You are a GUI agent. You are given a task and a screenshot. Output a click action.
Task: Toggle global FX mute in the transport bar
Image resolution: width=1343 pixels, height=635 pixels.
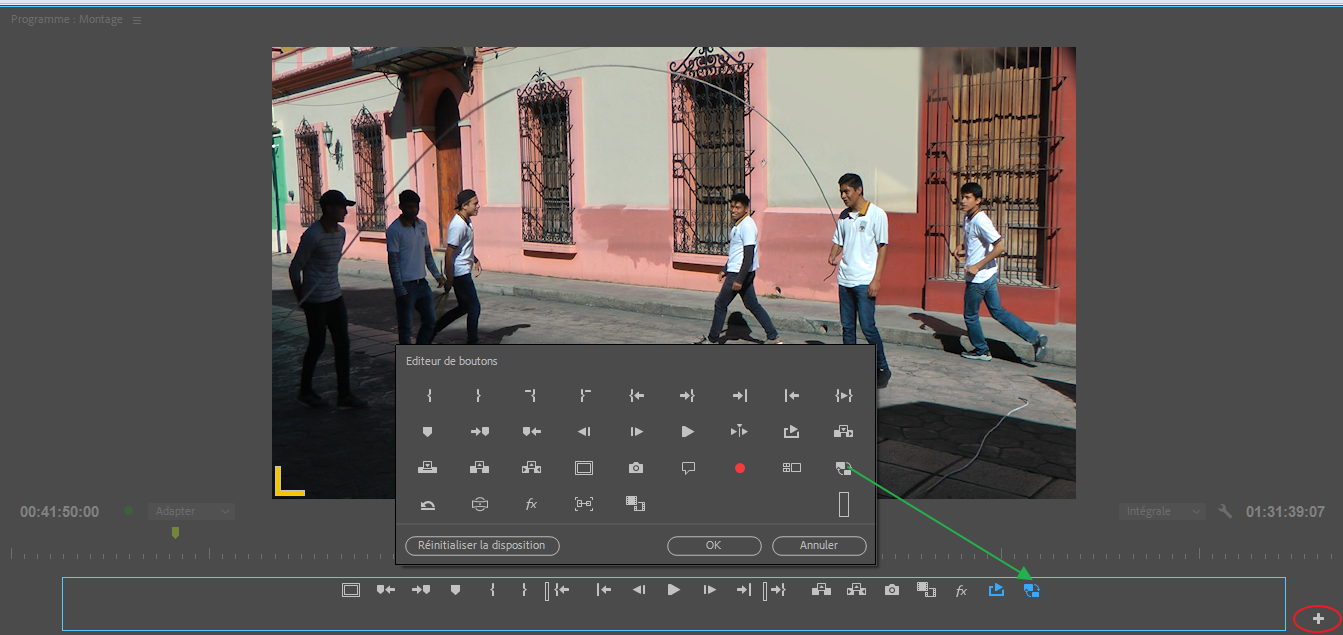pos(961,591)
